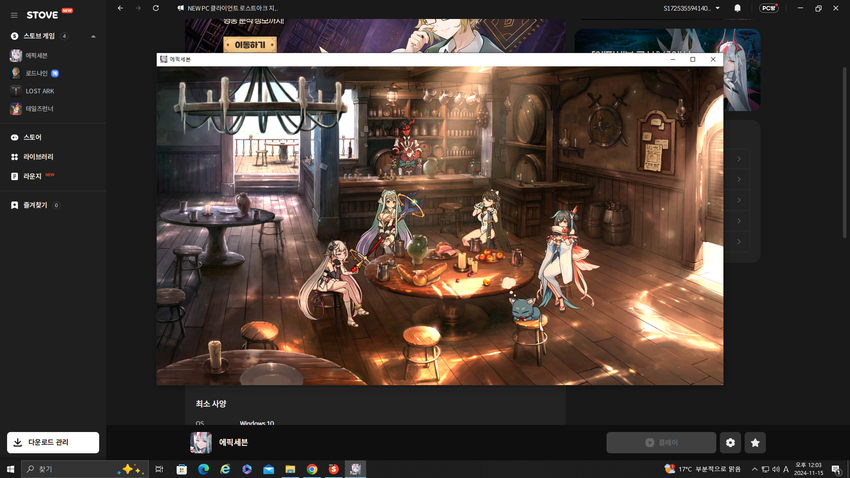This screenshot has width=850, height=478.
Task: Switch to Epic Seven taskbar icon
Action: tap(355, 469)
